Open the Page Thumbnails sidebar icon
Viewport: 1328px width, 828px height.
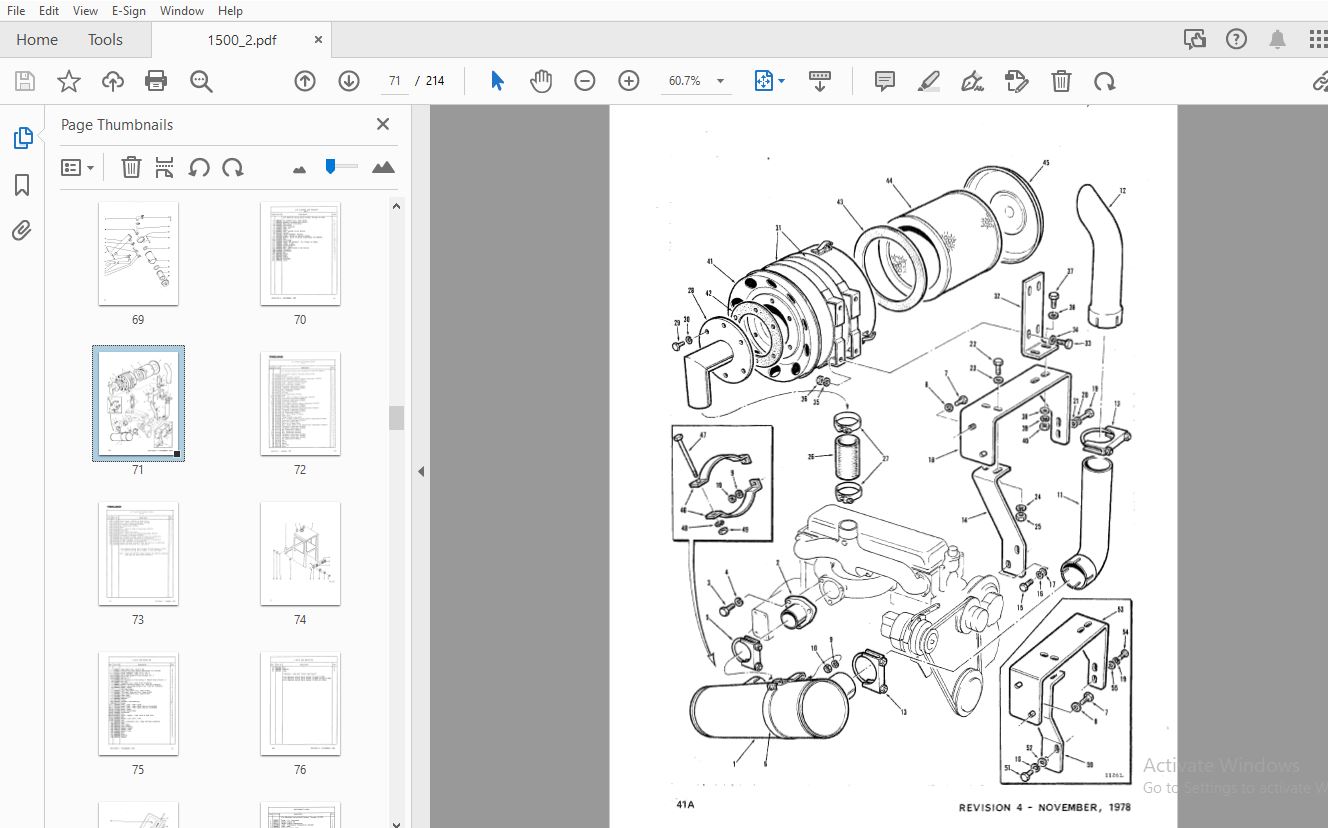[22, 138]
